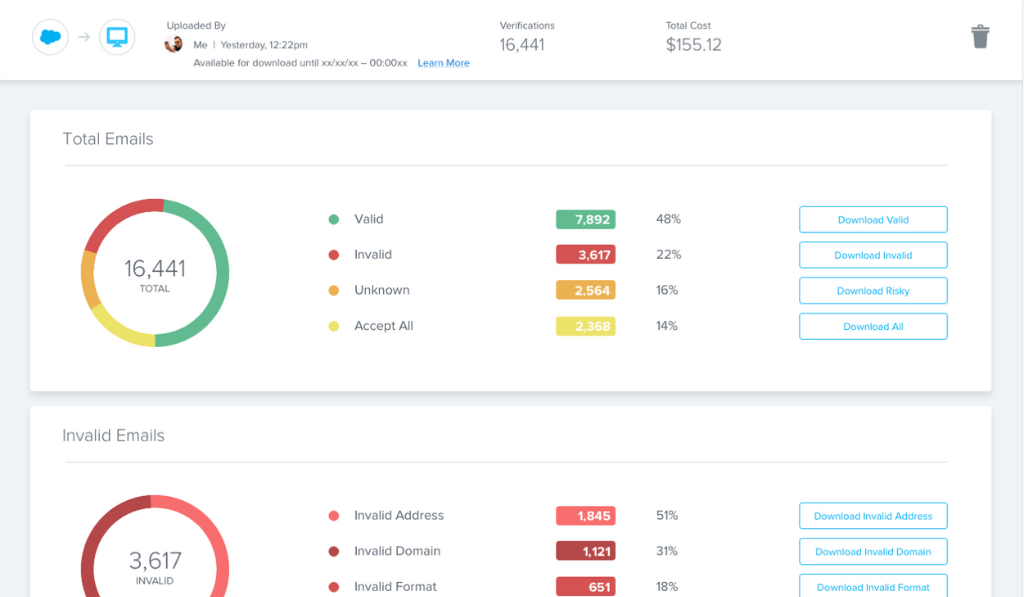Image resolution: width=1024 pixels, height=597 pixels.
Task: Click the orange 2,564 unknown count badge
Action: pyautogui.click(x=586, y=290)
